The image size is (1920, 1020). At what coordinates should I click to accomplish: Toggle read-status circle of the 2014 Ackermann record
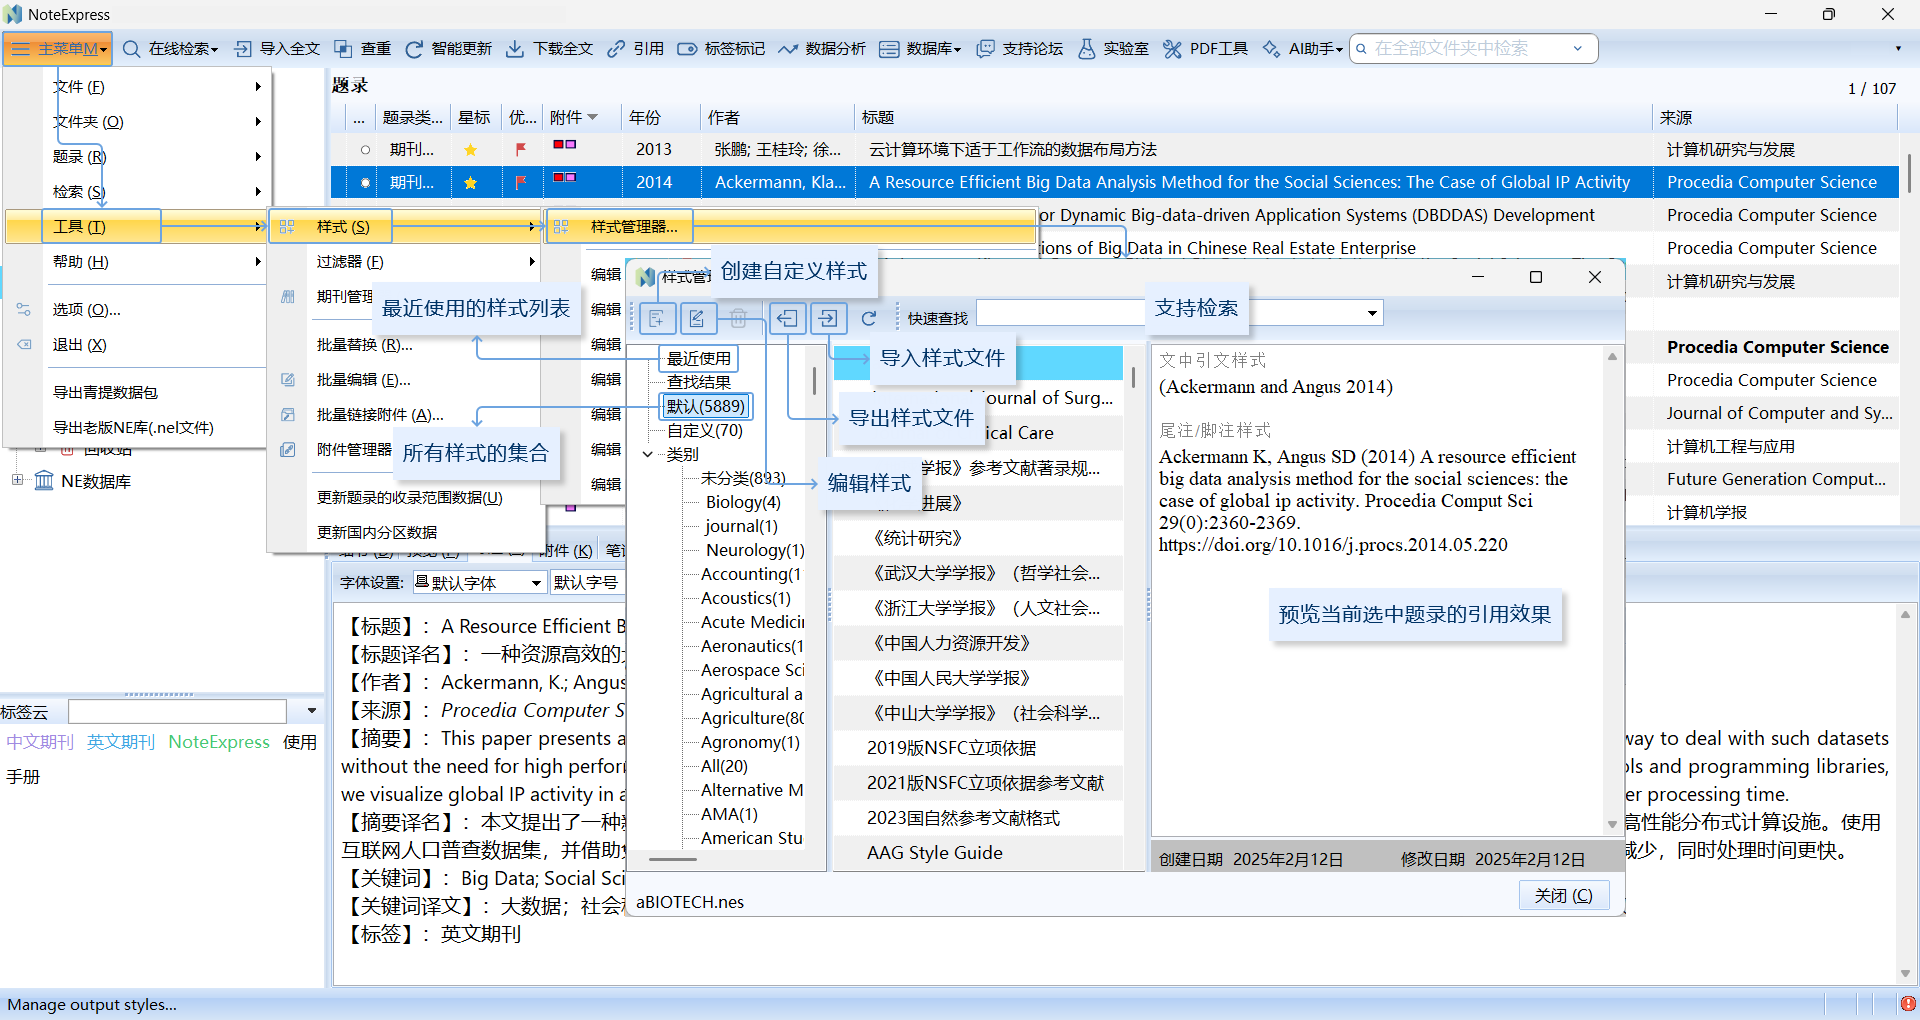[365, 183]
